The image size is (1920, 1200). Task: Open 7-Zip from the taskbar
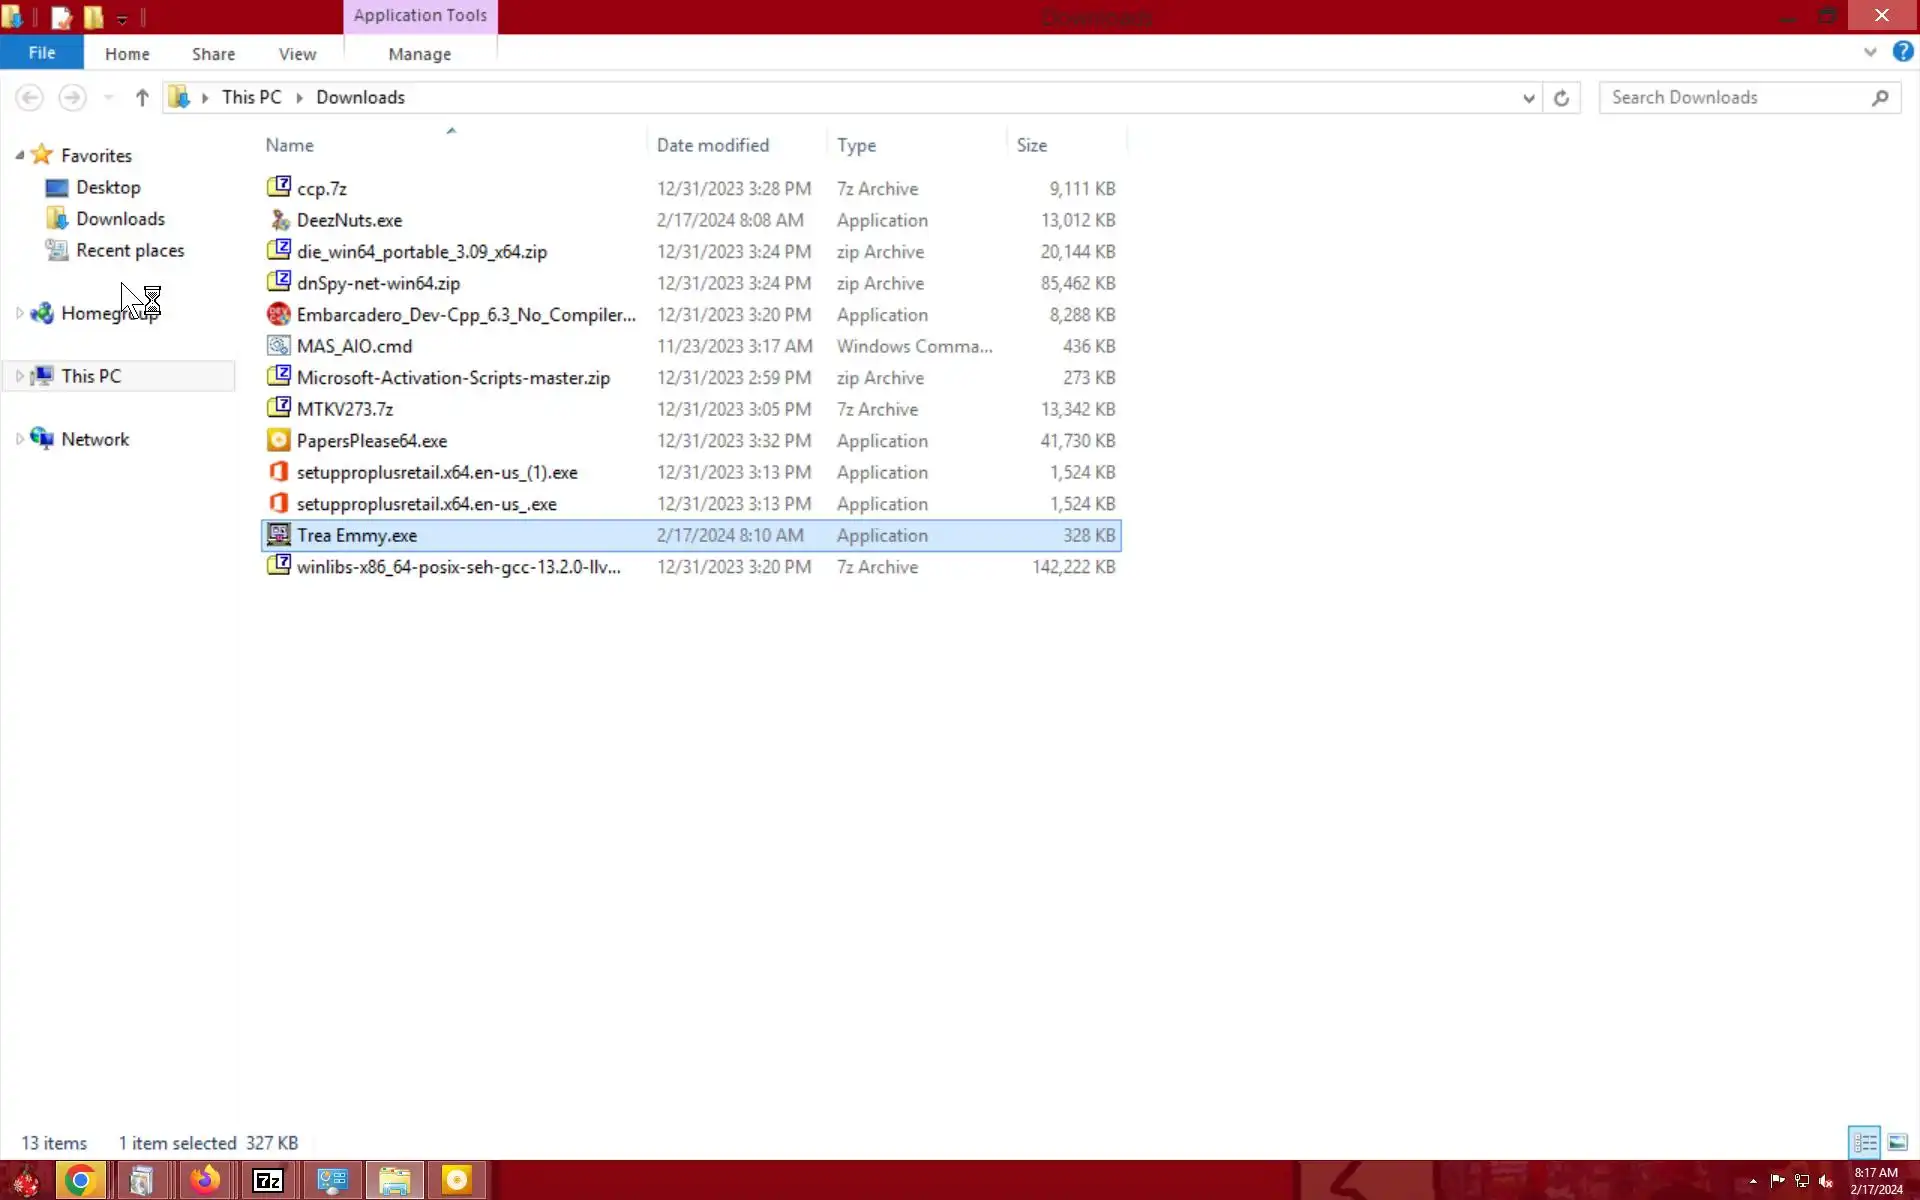[268, 1181]
